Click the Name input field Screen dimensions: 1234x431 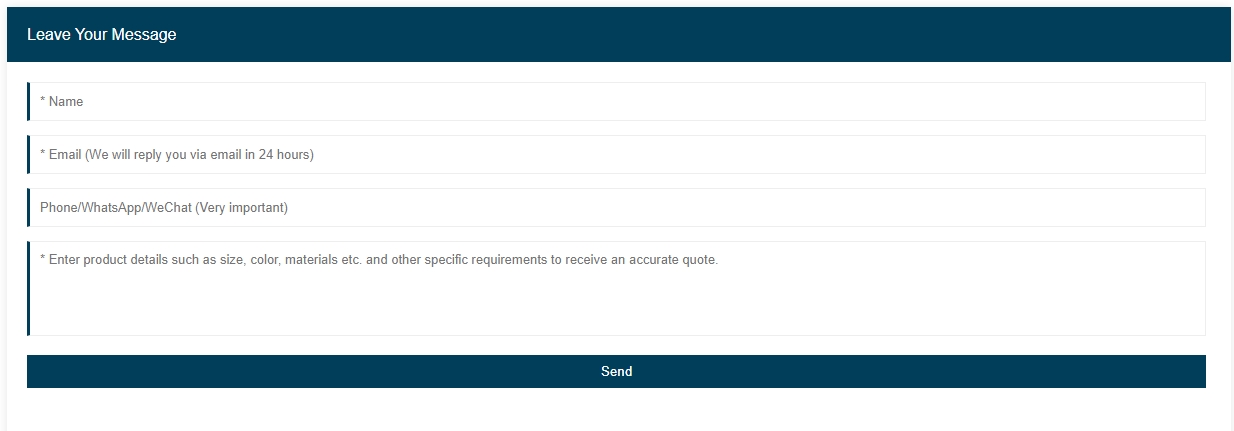coord(616,101)
